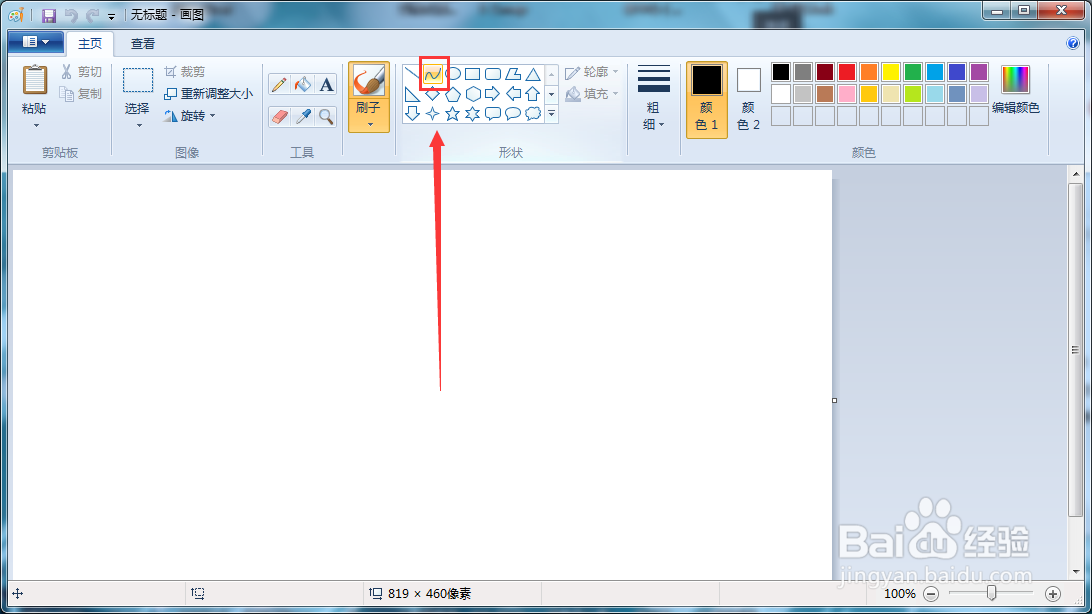Click vertical scrollbar down arrow

[x=1077, y=572]
